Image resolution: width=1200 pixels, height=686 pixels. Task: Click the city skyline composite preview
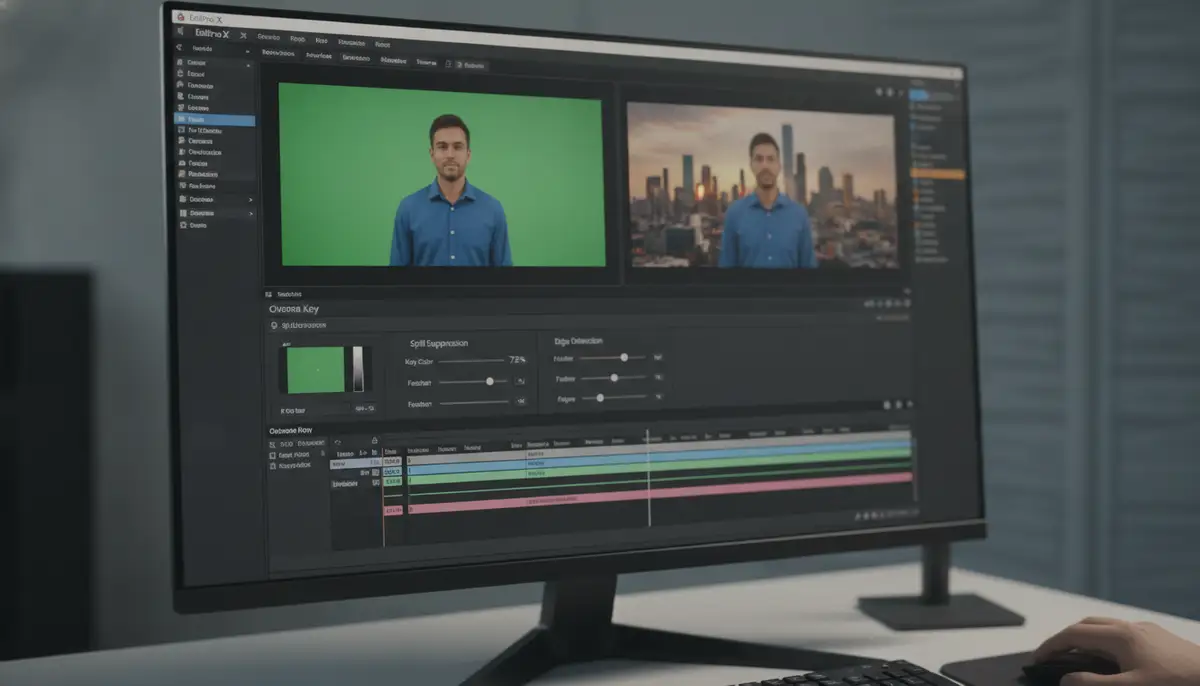[x=762, y=185]
